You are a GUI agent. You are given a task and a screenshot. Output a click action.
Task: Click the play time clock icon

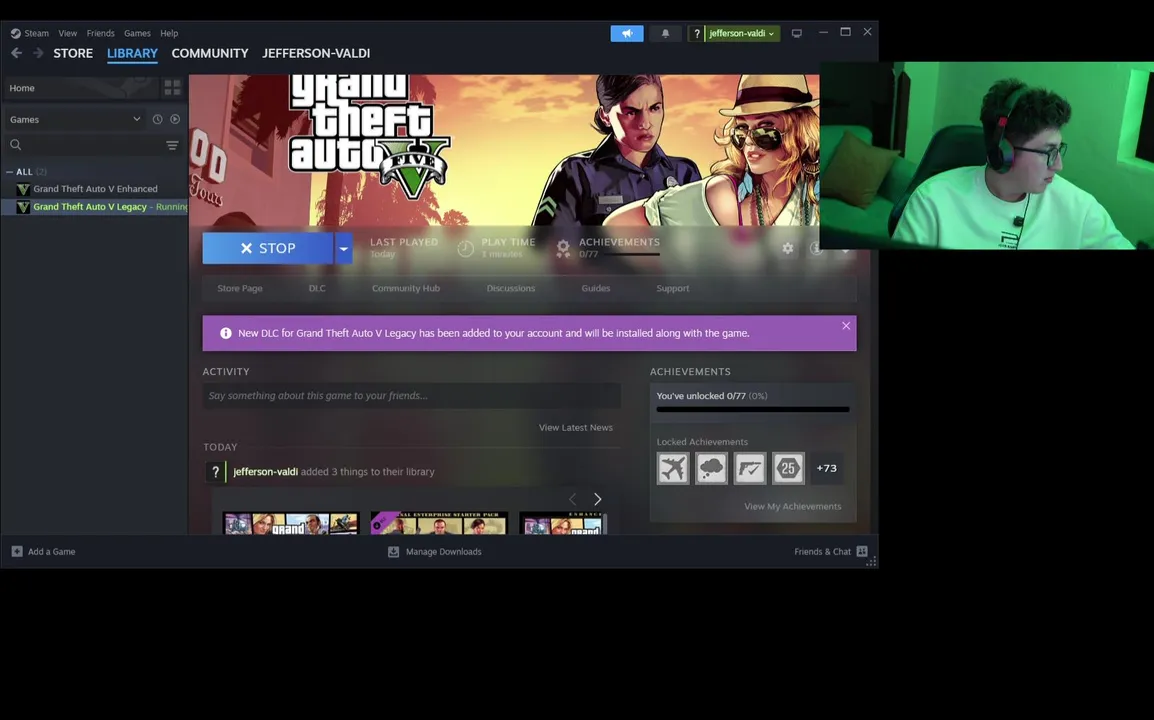(x=465, y=249)
